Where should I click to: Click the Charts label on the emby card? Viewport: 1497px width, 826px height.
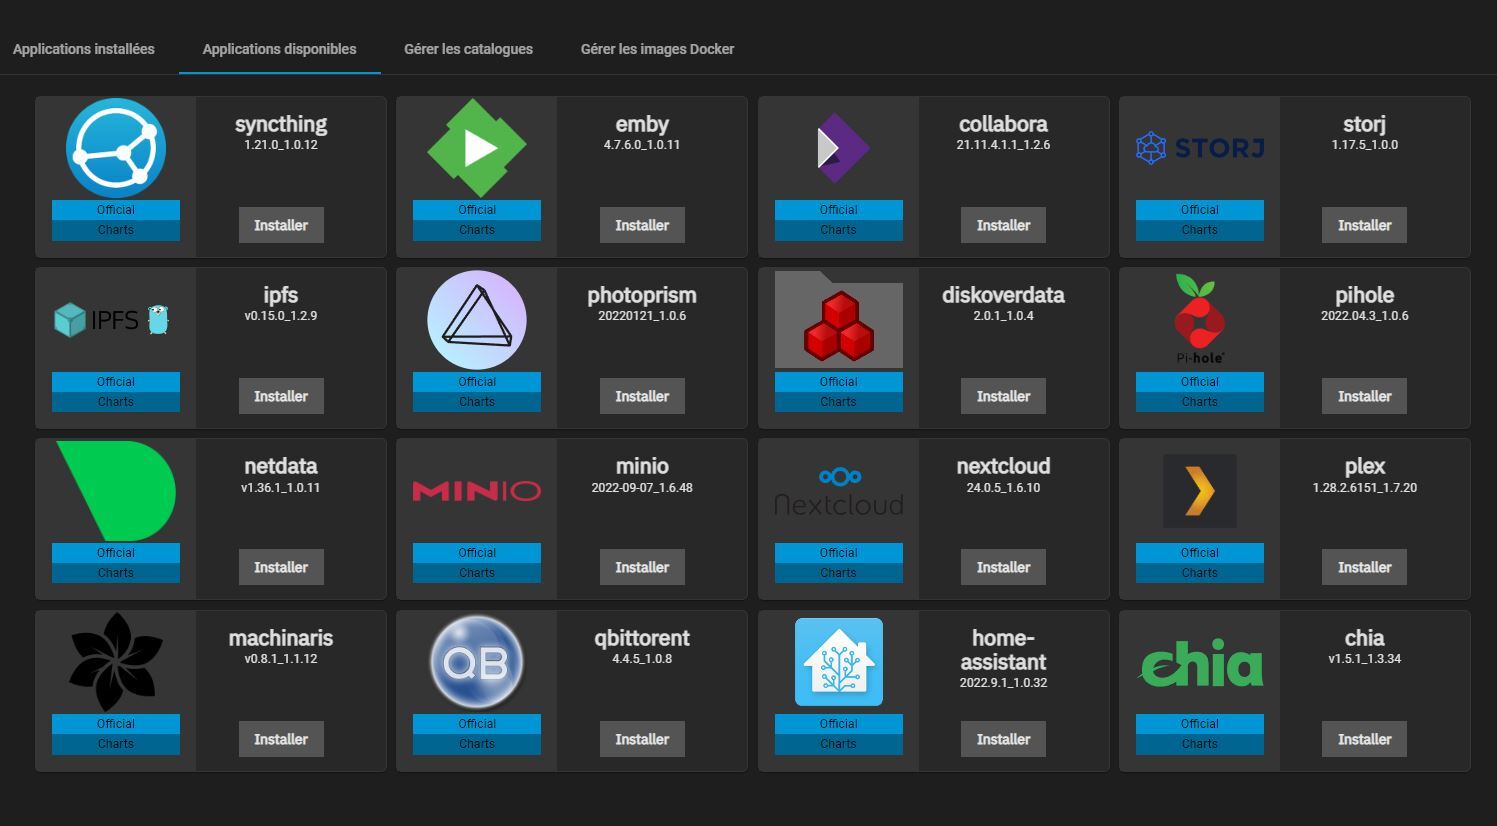click(x=477, y=230)
